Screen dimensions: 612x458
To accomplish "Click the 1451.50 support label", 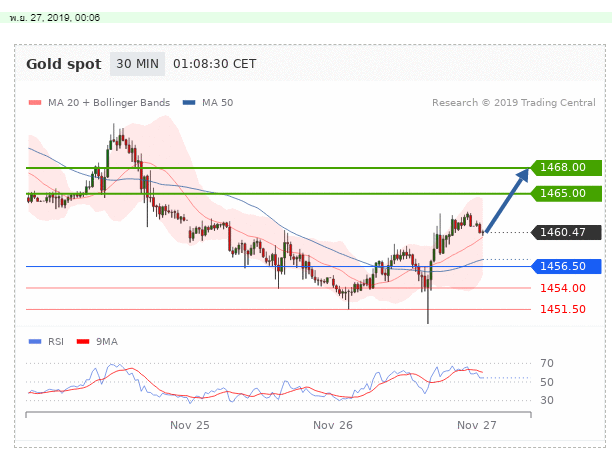I will tap(563, 310).
